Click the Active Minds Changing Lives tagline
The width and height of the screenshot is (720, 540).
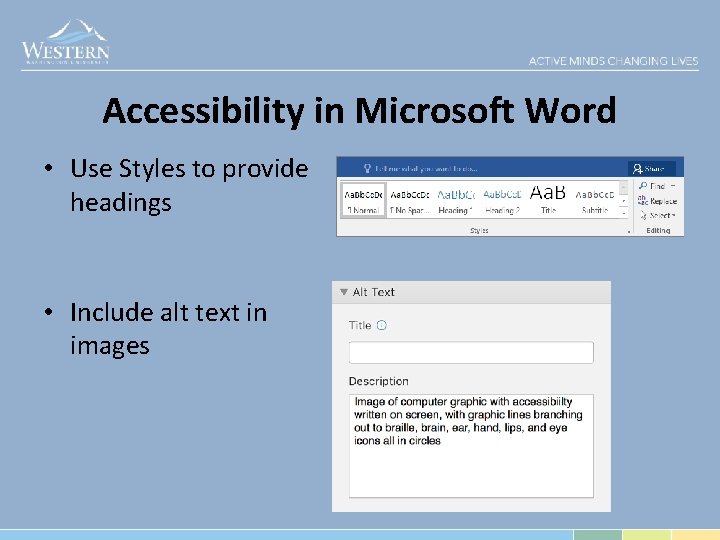613,61
